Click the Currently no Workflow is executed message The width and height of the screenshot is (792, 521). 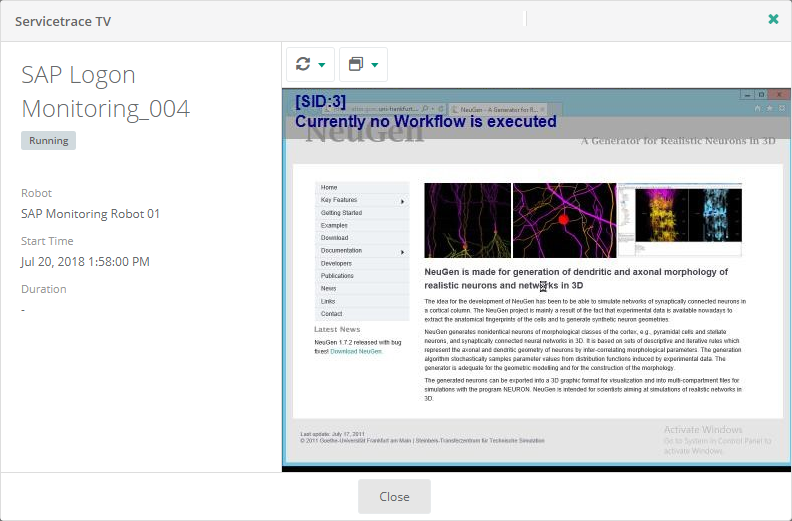pyautogui.click(x=426, y=121)
